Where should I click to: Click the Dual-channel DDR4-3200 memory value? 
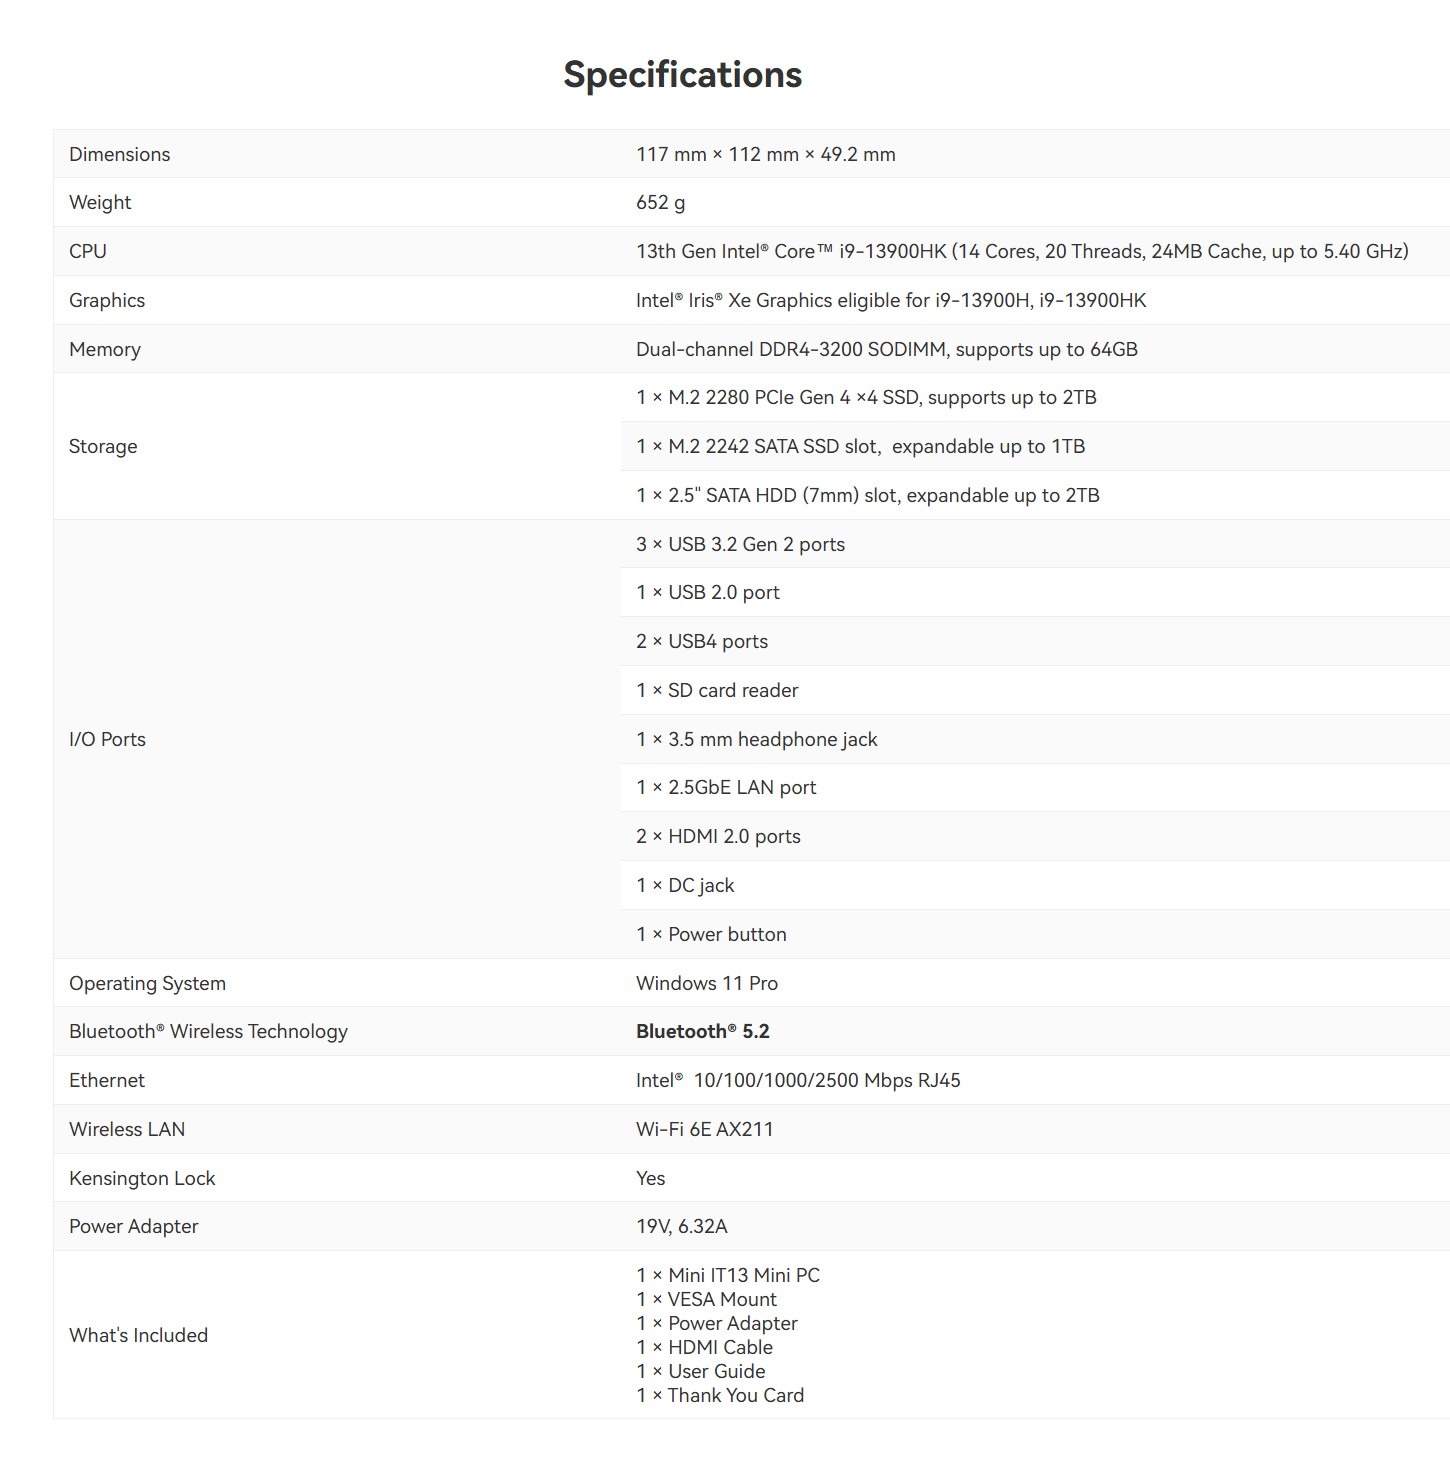click(x=887, y=350)
